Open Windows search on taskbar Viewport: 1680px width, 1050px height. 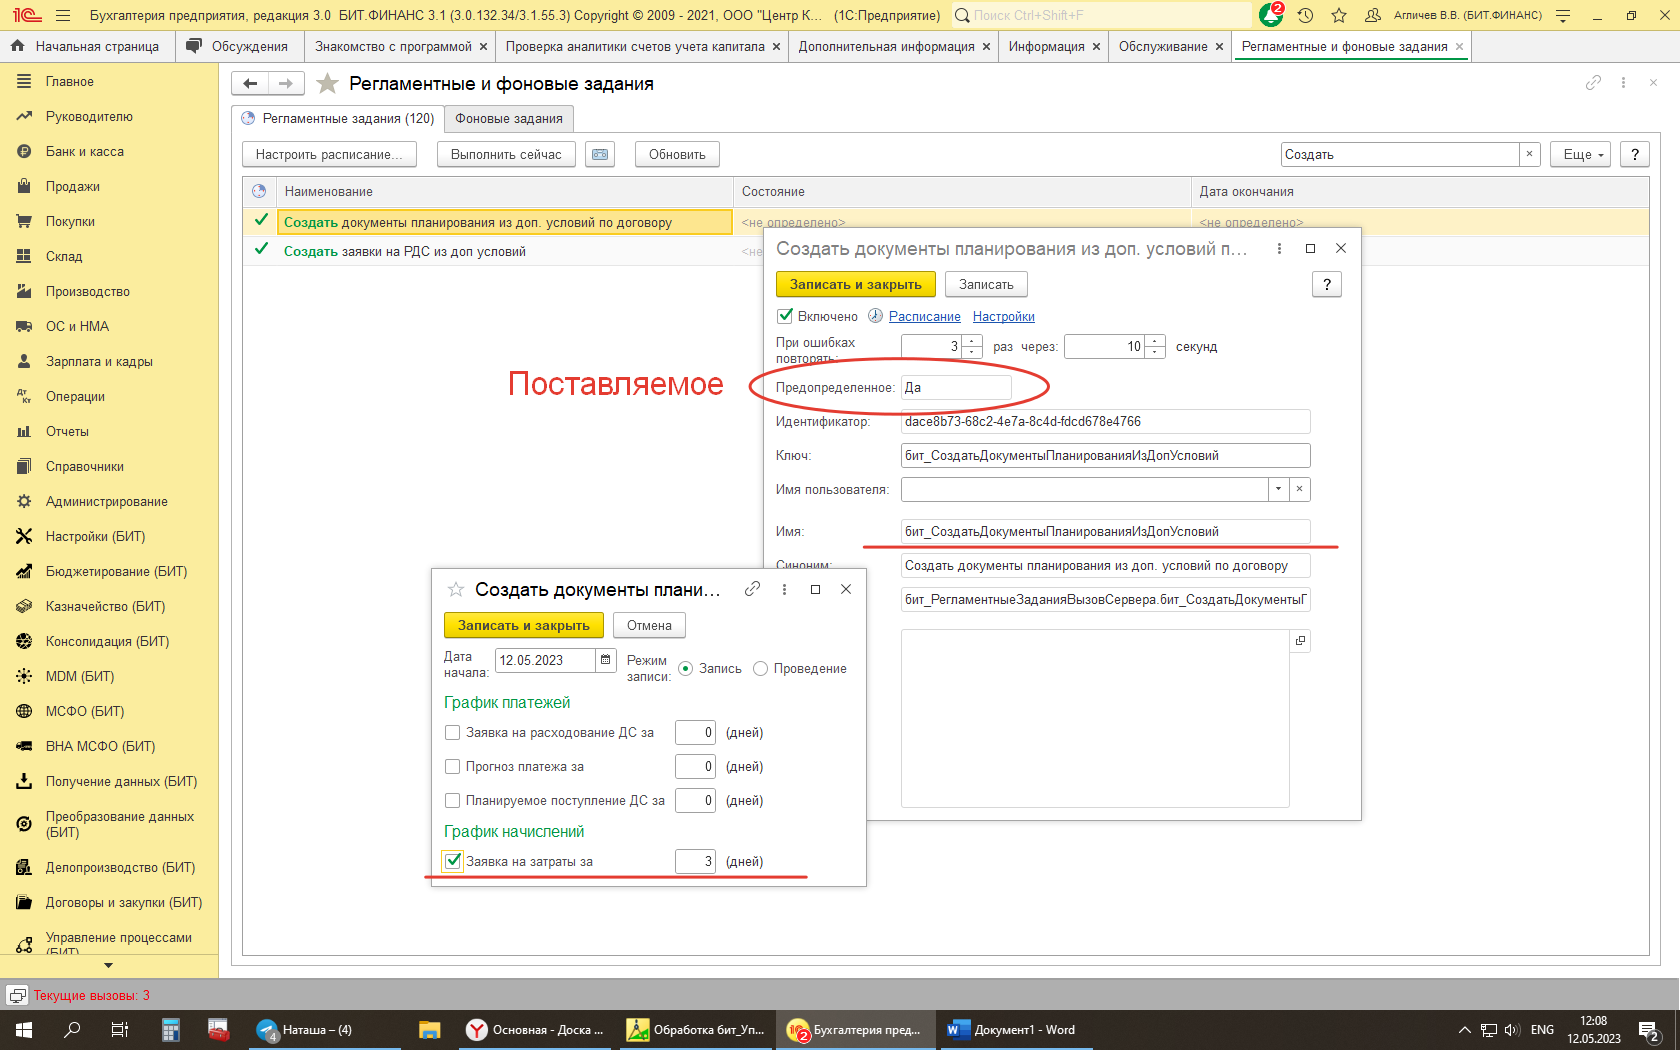(72, 1030)
